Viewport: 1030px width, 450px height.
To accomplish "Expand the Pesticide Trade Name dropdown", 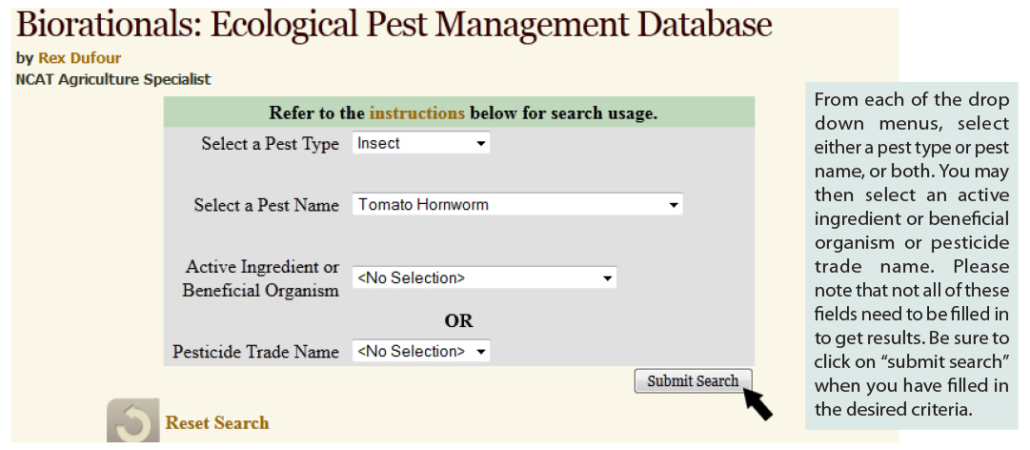I will (421, 351).
